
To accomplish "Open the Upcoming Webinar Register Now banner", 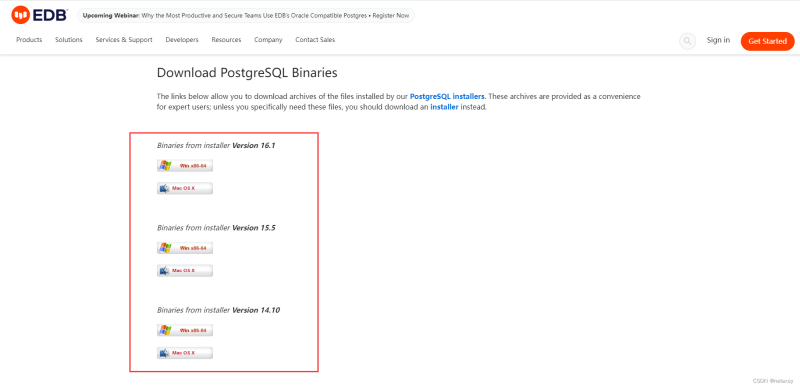I will (x=246, y=16).
